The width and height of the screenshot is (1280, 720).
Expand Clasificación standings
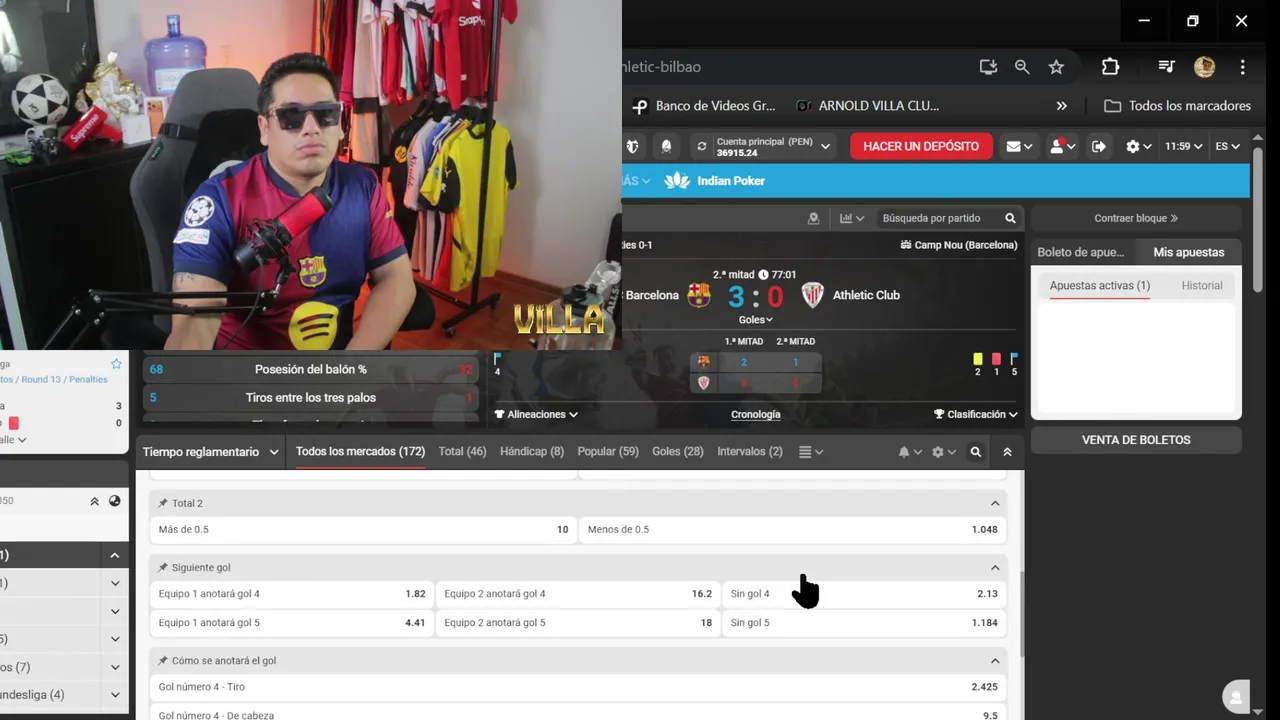click(x=975, y=414)
